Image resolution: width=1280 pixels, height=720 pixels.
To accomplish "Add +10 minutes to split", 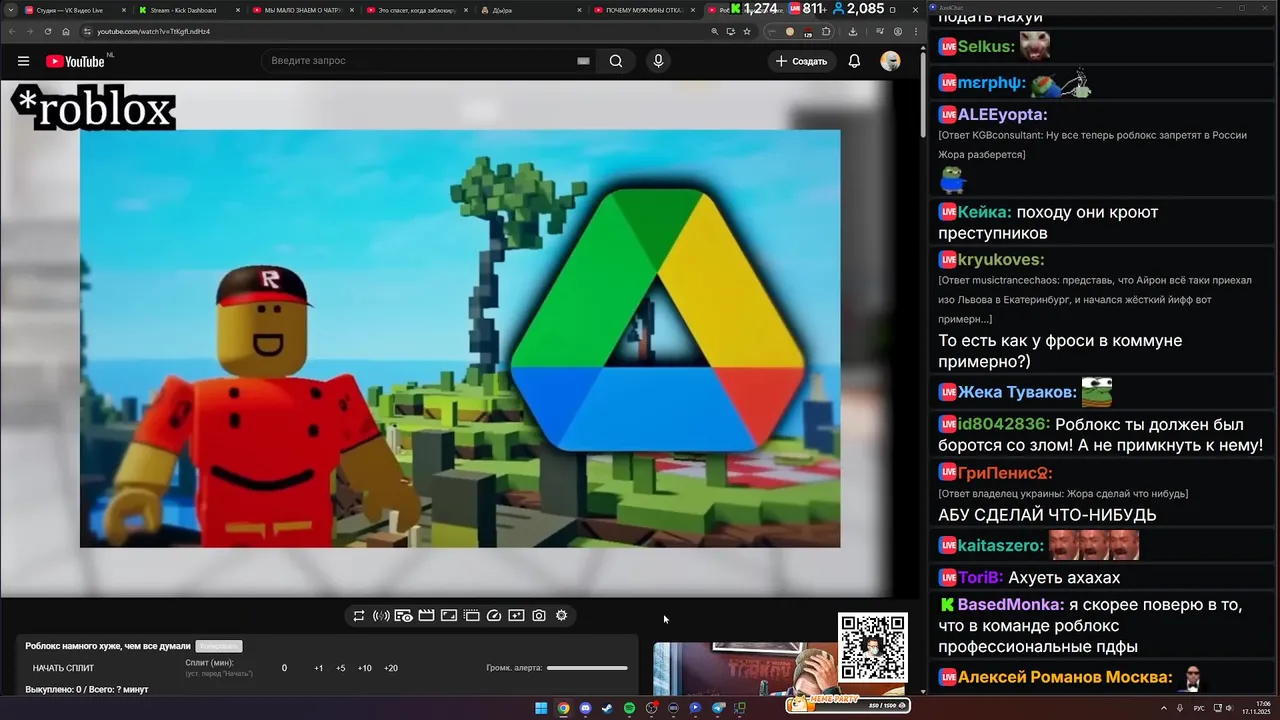I will (x=364, y=668).
